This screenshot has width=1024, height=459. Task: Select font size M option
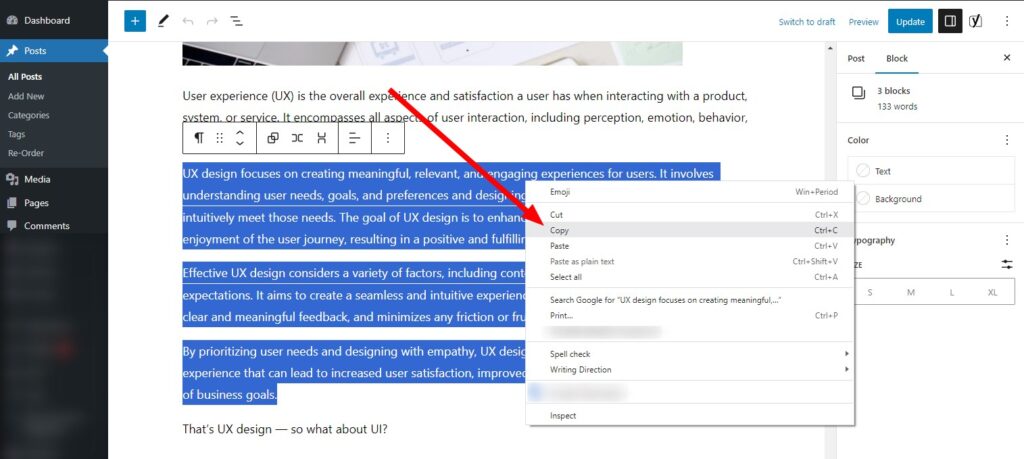910,292
